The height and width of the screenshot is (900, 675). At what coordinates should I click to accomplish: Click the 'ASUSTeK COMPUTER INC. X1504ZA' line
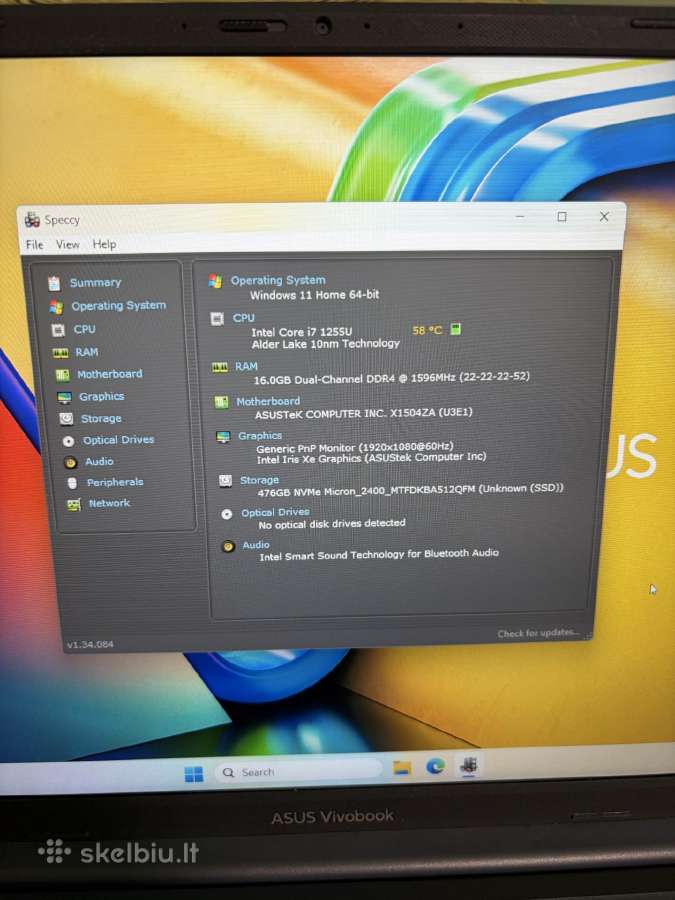363,413
